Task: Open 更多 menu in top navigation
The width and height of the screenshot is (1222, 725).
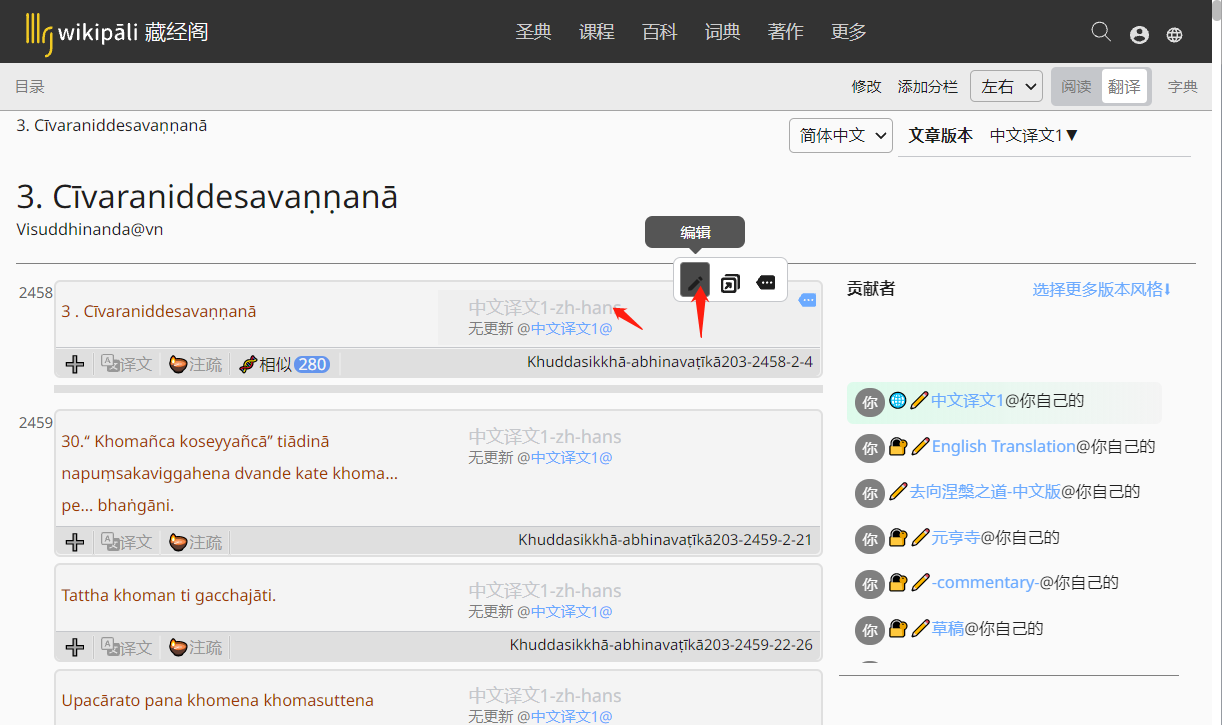Action: (x=849, y=32)
